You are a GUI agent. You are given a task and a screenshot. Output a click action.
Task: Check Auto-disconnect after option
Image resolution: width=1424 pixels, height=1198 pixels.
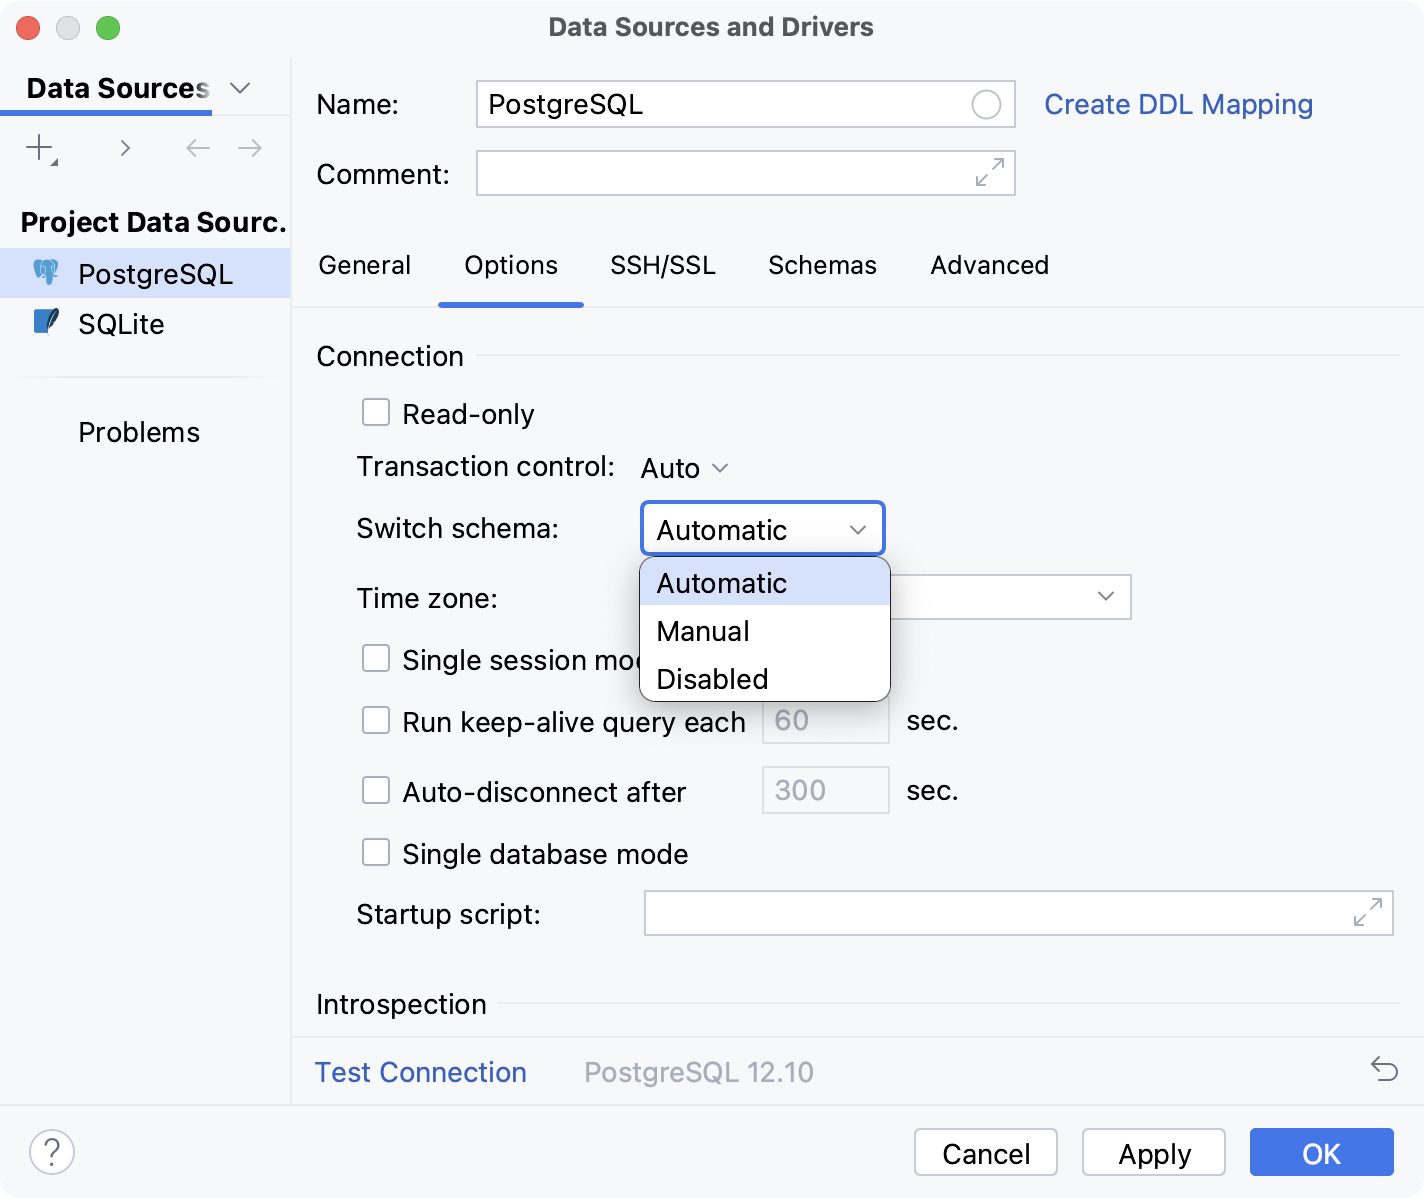click(x=375, y=790)
